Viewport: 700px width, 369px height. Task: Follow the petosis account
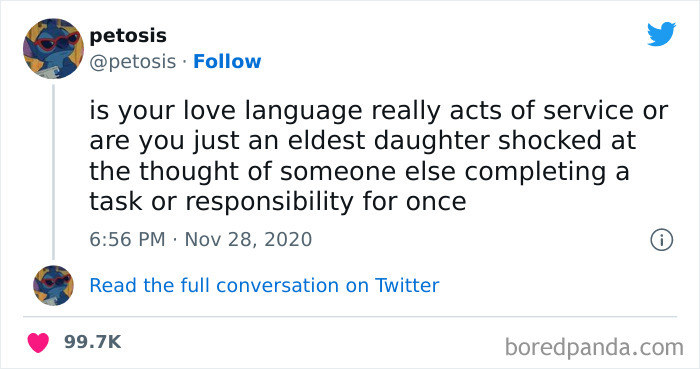(227, 61)
